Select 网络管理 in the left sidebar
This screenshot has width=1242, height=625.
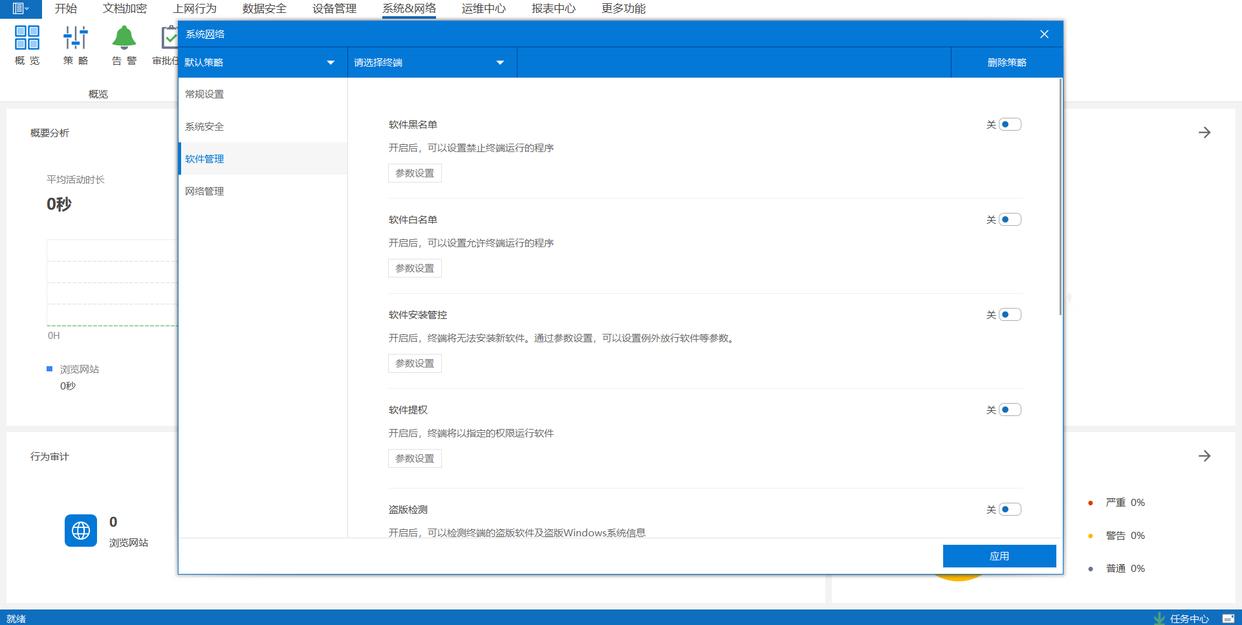pyautogui.click(x=205, y=191)
